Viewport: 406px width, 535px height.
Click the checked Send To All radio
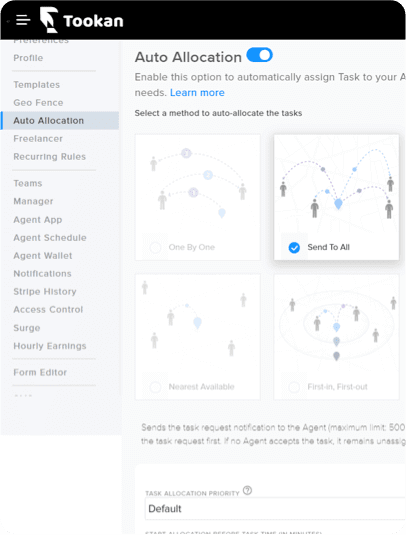click(x=294, y=247)
